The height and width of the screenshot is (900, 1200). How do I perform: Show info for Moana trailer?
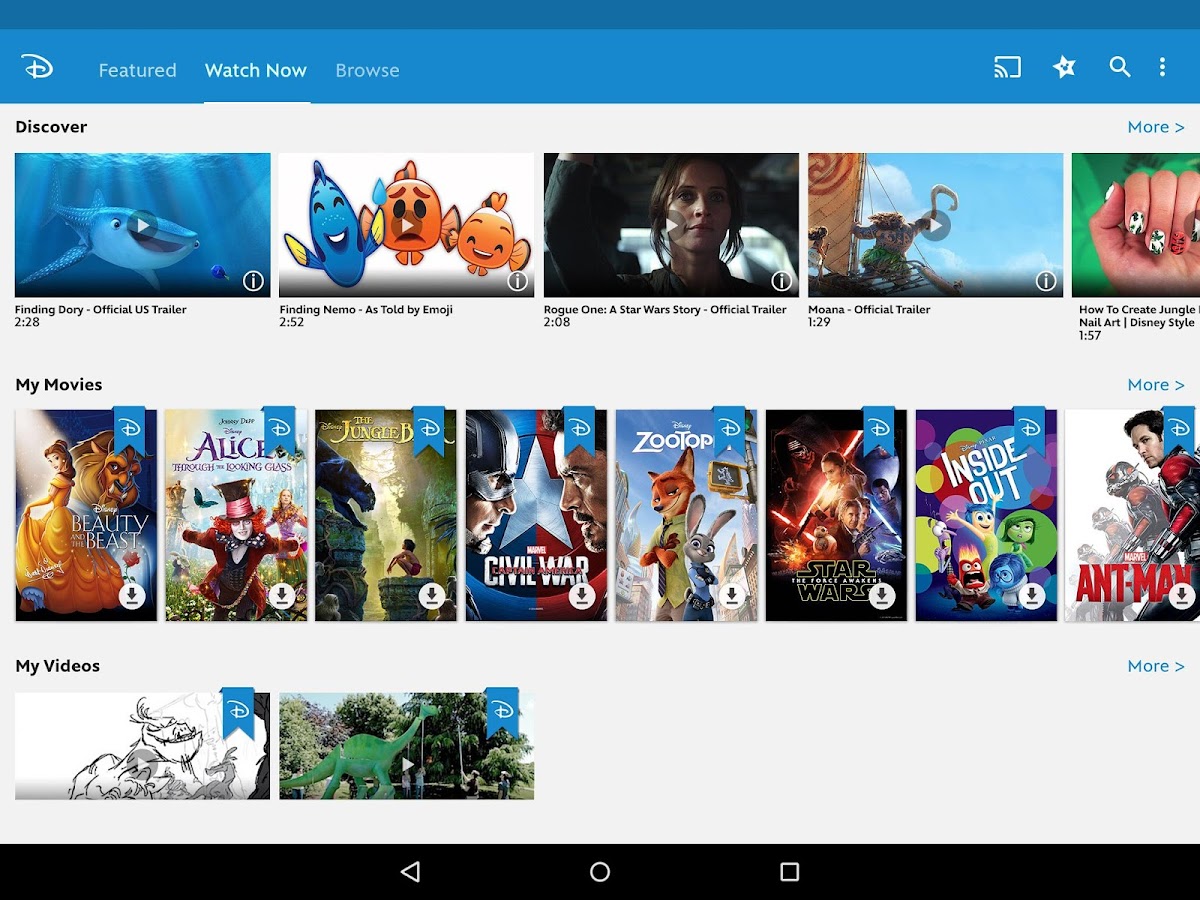tap(1045, 281)
